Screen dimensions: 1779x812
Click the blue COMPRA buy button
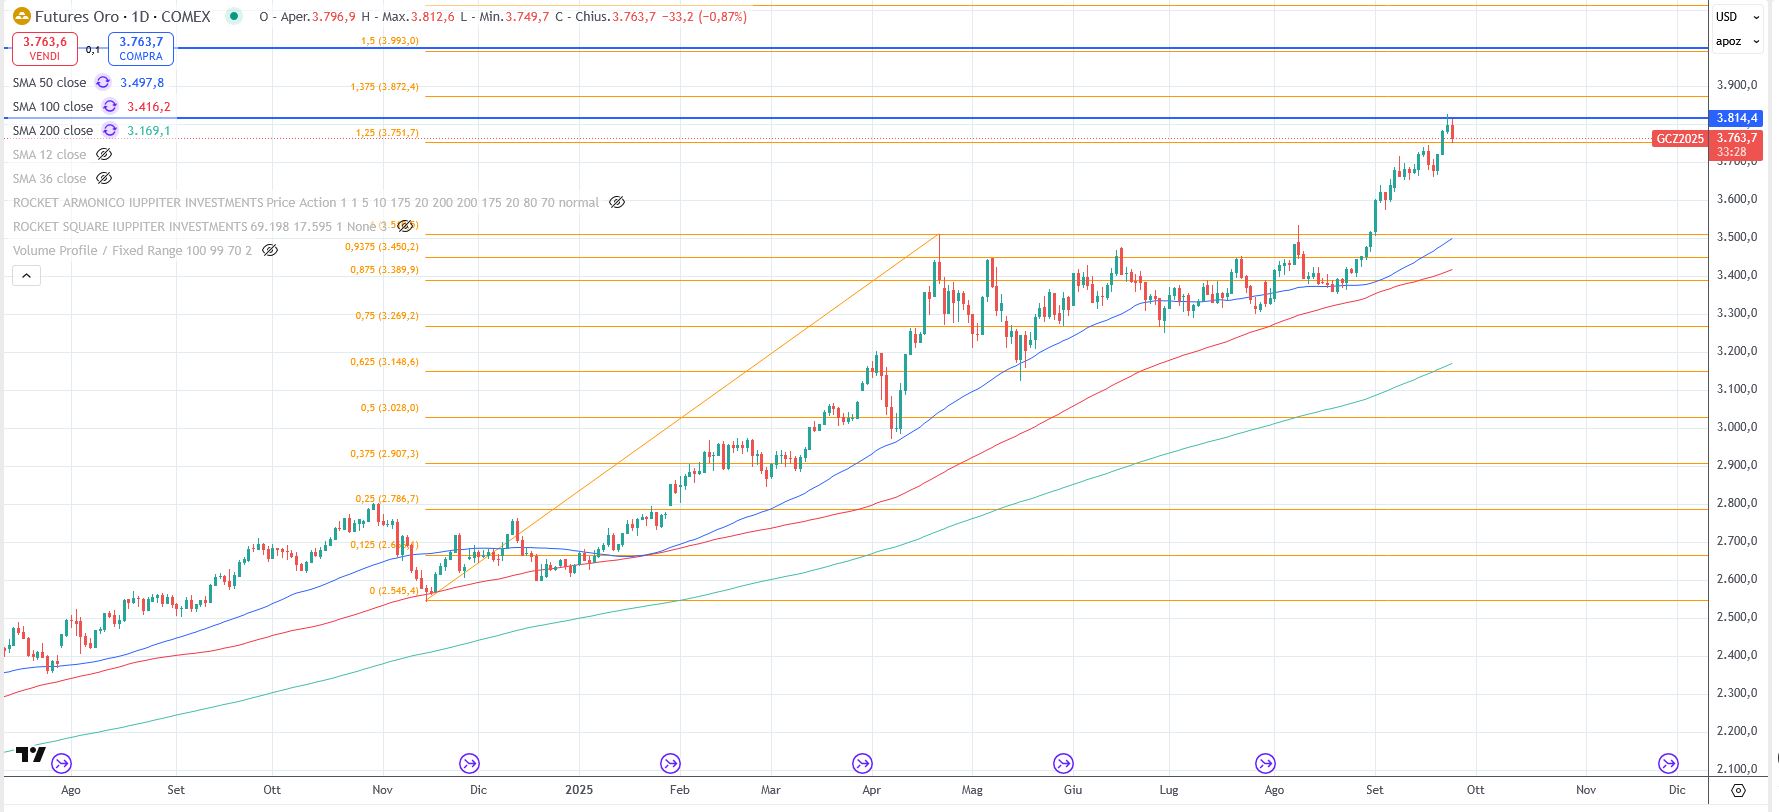point(141,48)
